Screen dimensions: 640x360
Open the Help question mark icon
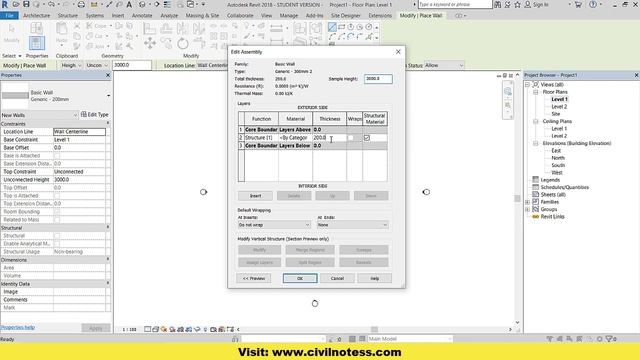(x=593, y=4)
